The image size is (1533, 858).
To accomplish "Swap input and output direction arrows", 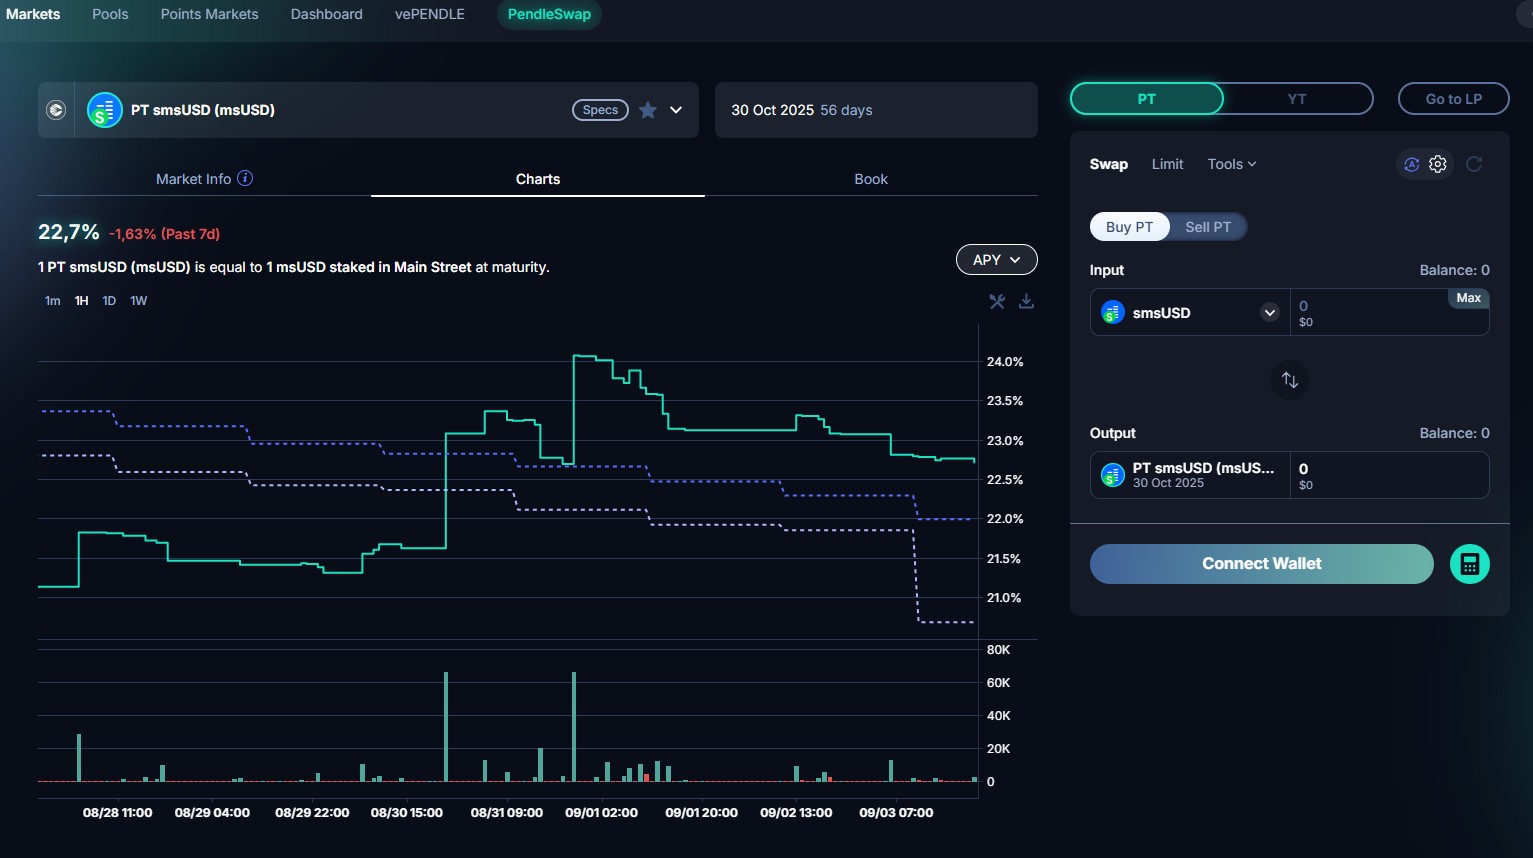I will tap(1290, 380).
